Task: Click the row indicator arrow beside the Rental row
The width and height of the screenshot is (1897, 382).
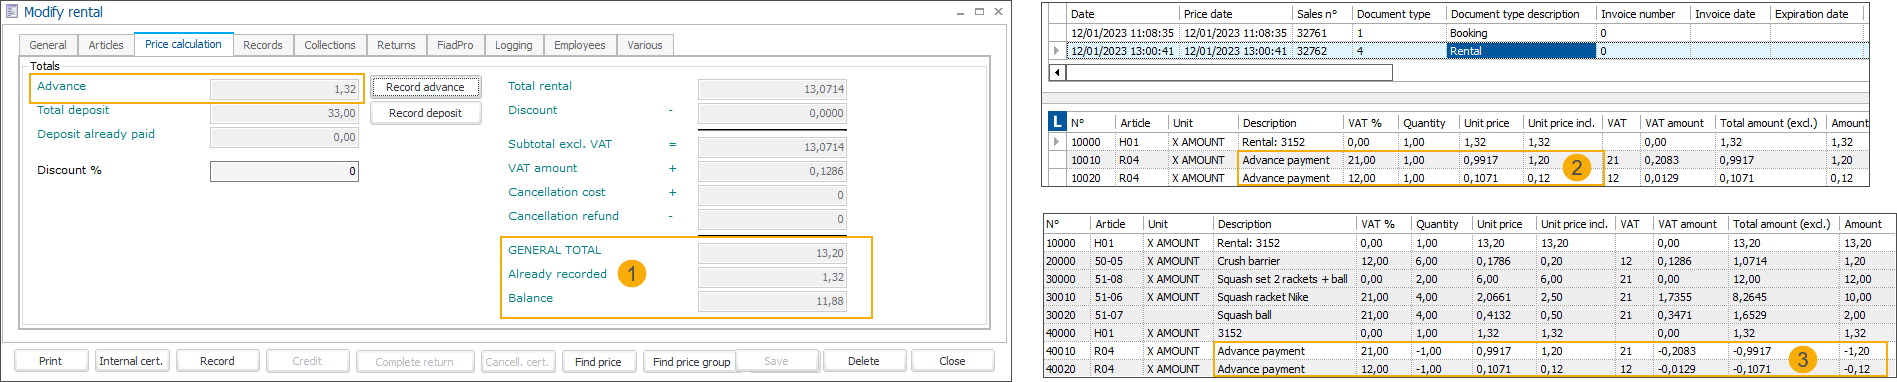Action: click(x=1056, y=51)
